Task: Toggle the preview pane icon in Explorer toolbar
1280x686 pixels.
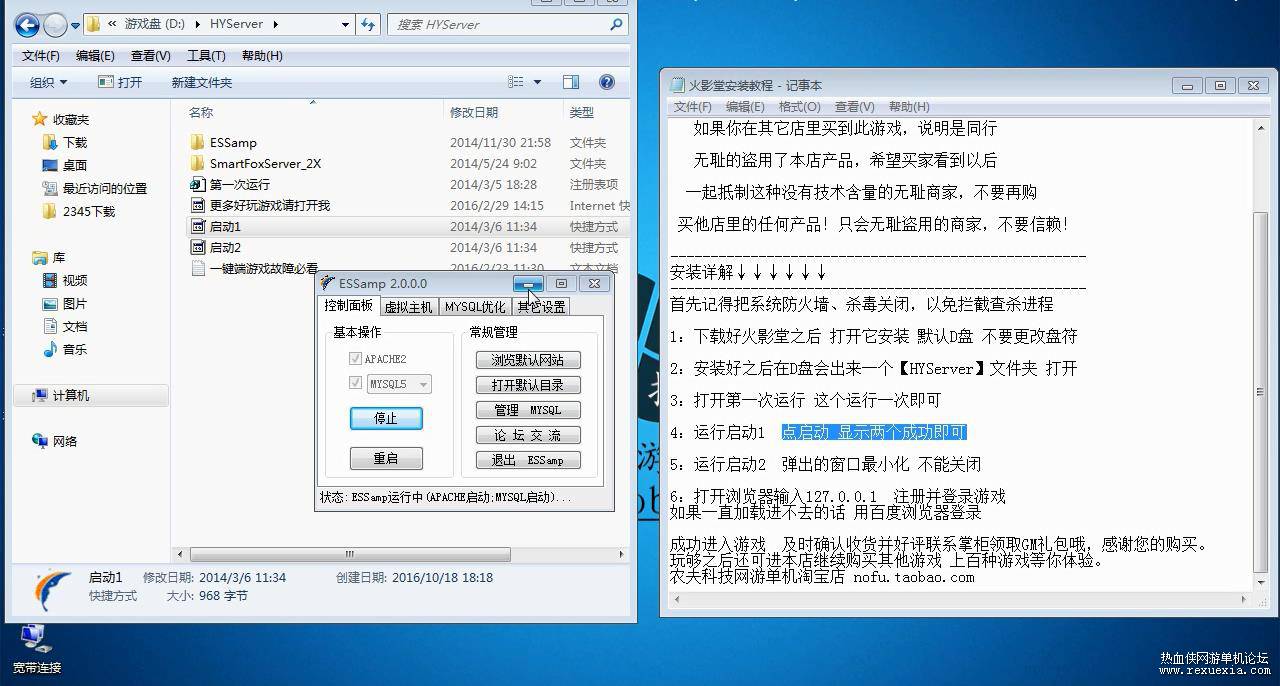Action: click(x=571, y=82)
